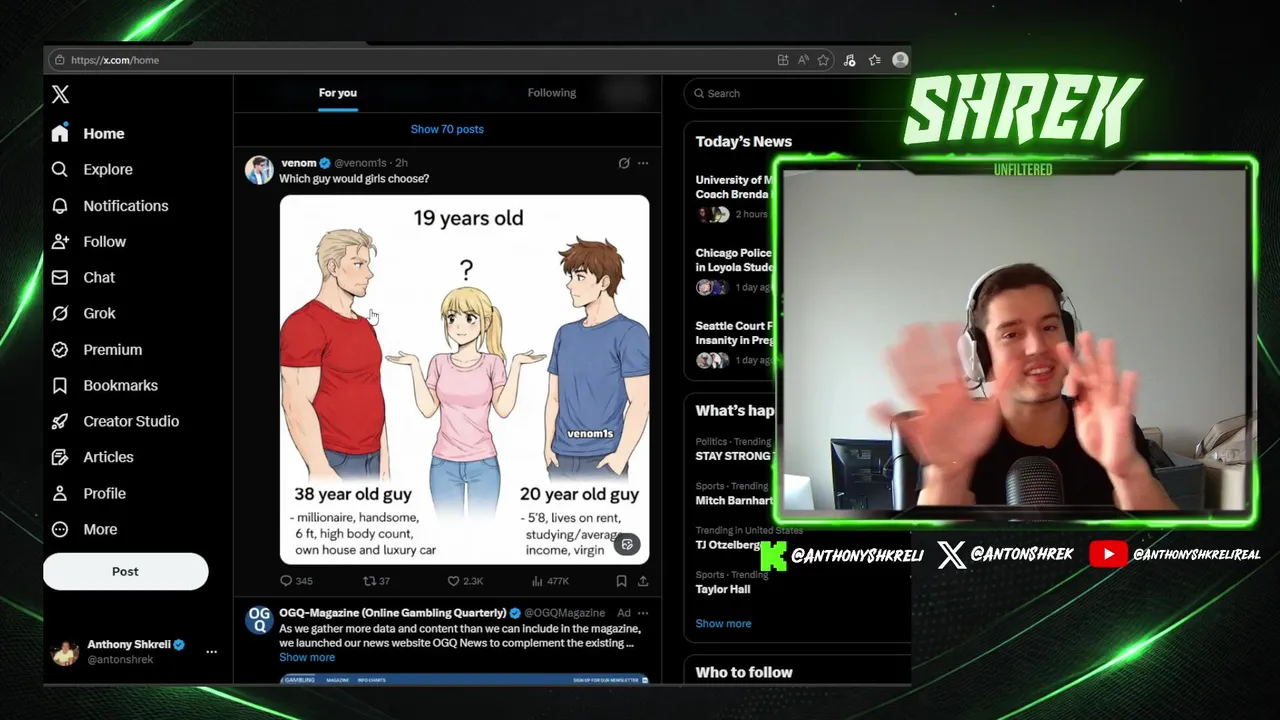This screenshot has width=1280, height=720.
Task: Click Home label in sidebar
Action: pyautogui.click(x=104, y=133)
